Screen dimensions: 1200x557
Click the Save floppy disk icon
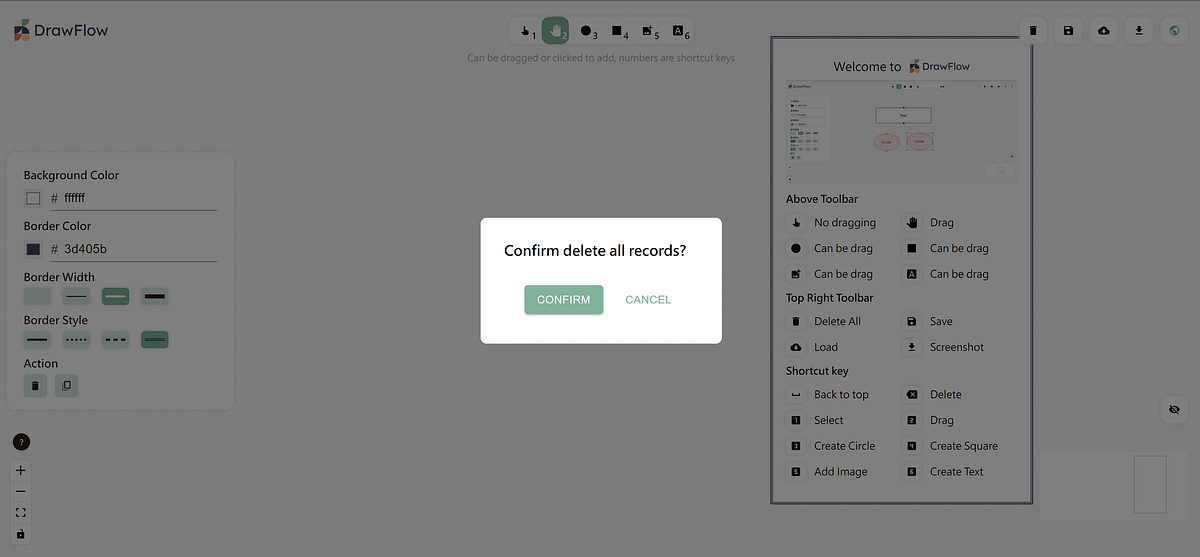coord(1068,31)
